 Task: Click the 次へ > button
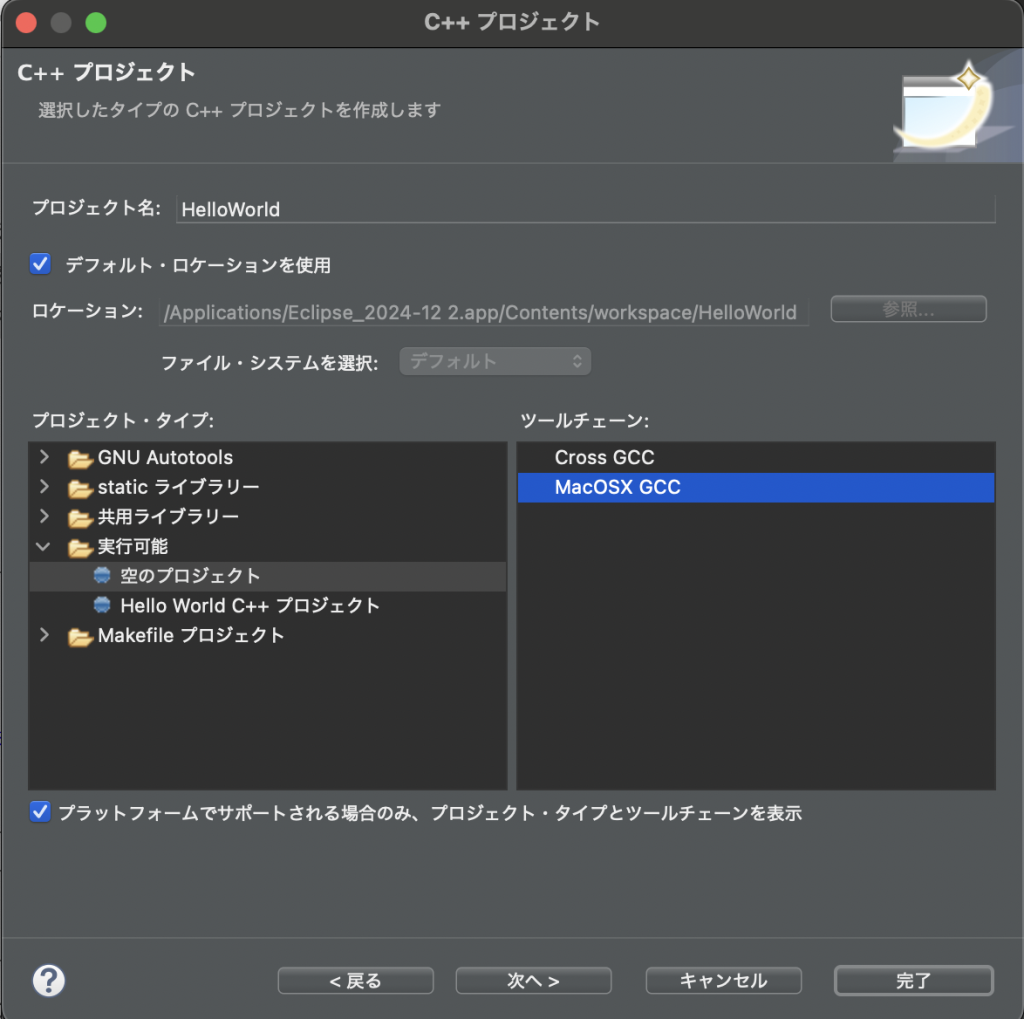(533, 980)
